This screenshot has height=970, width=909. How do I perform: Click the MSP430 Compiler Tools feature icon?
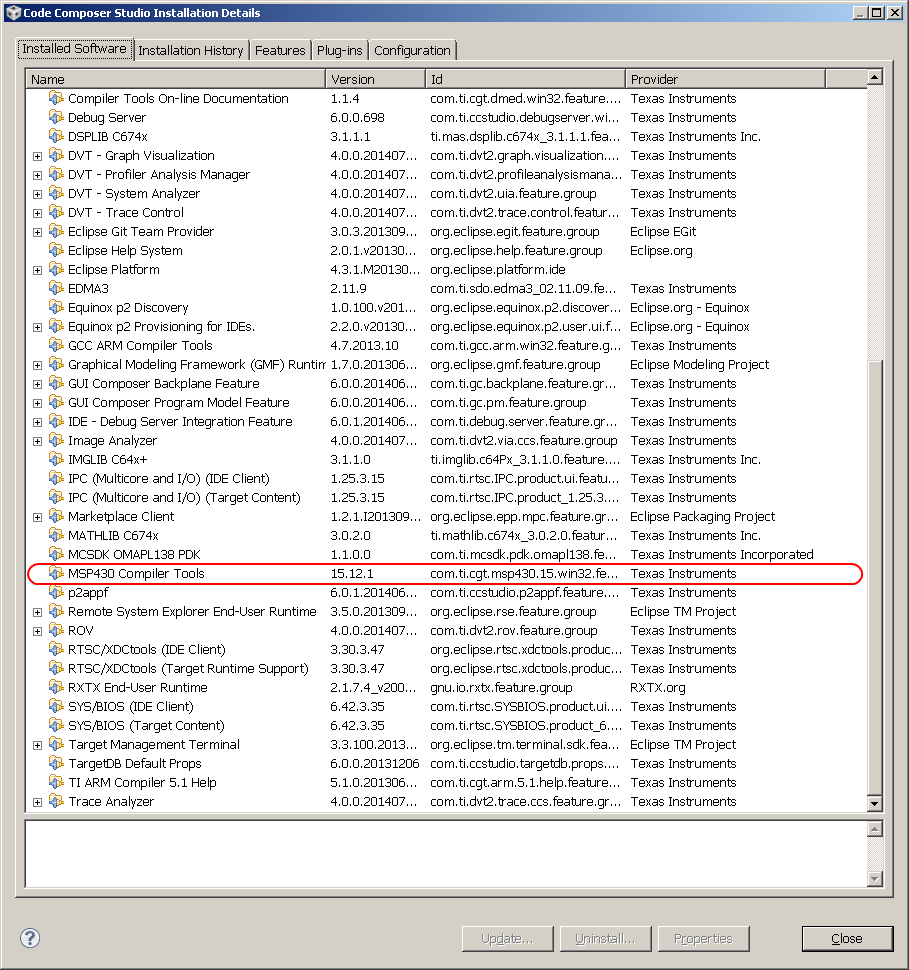pos(56,573)
